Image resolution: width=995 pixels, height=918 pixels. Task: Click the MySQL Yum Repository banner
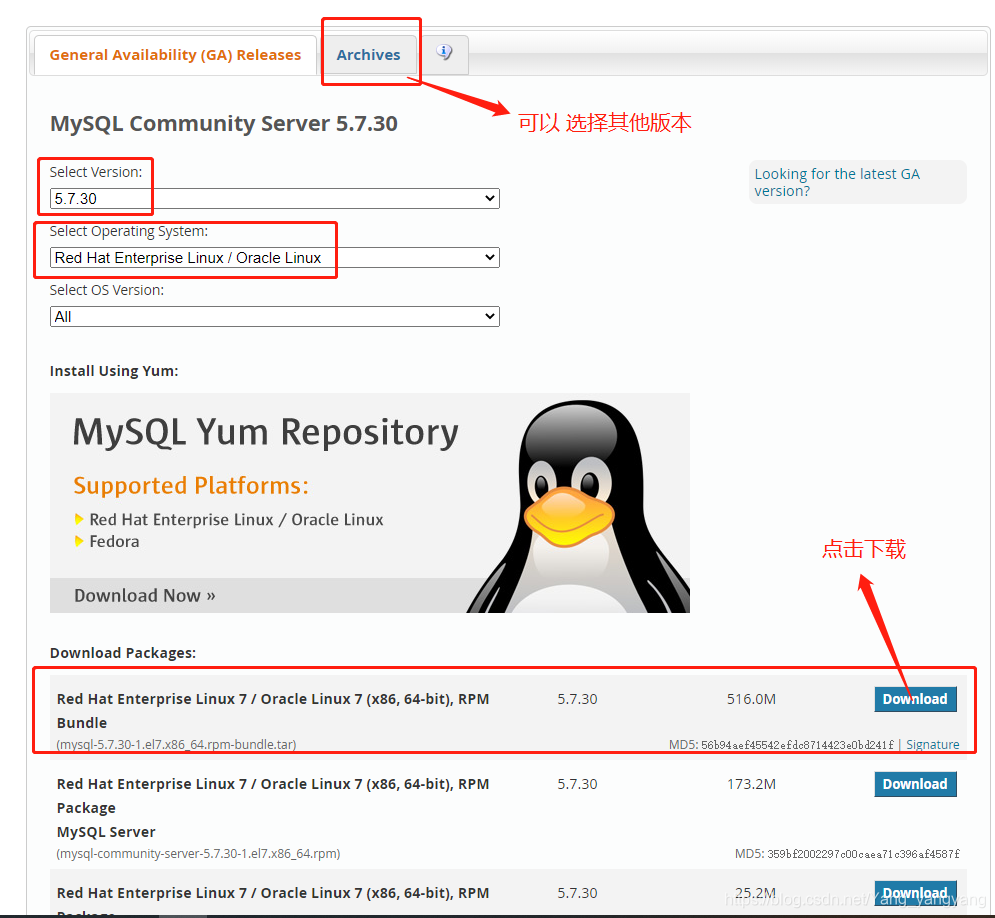[x=369, y=502]
